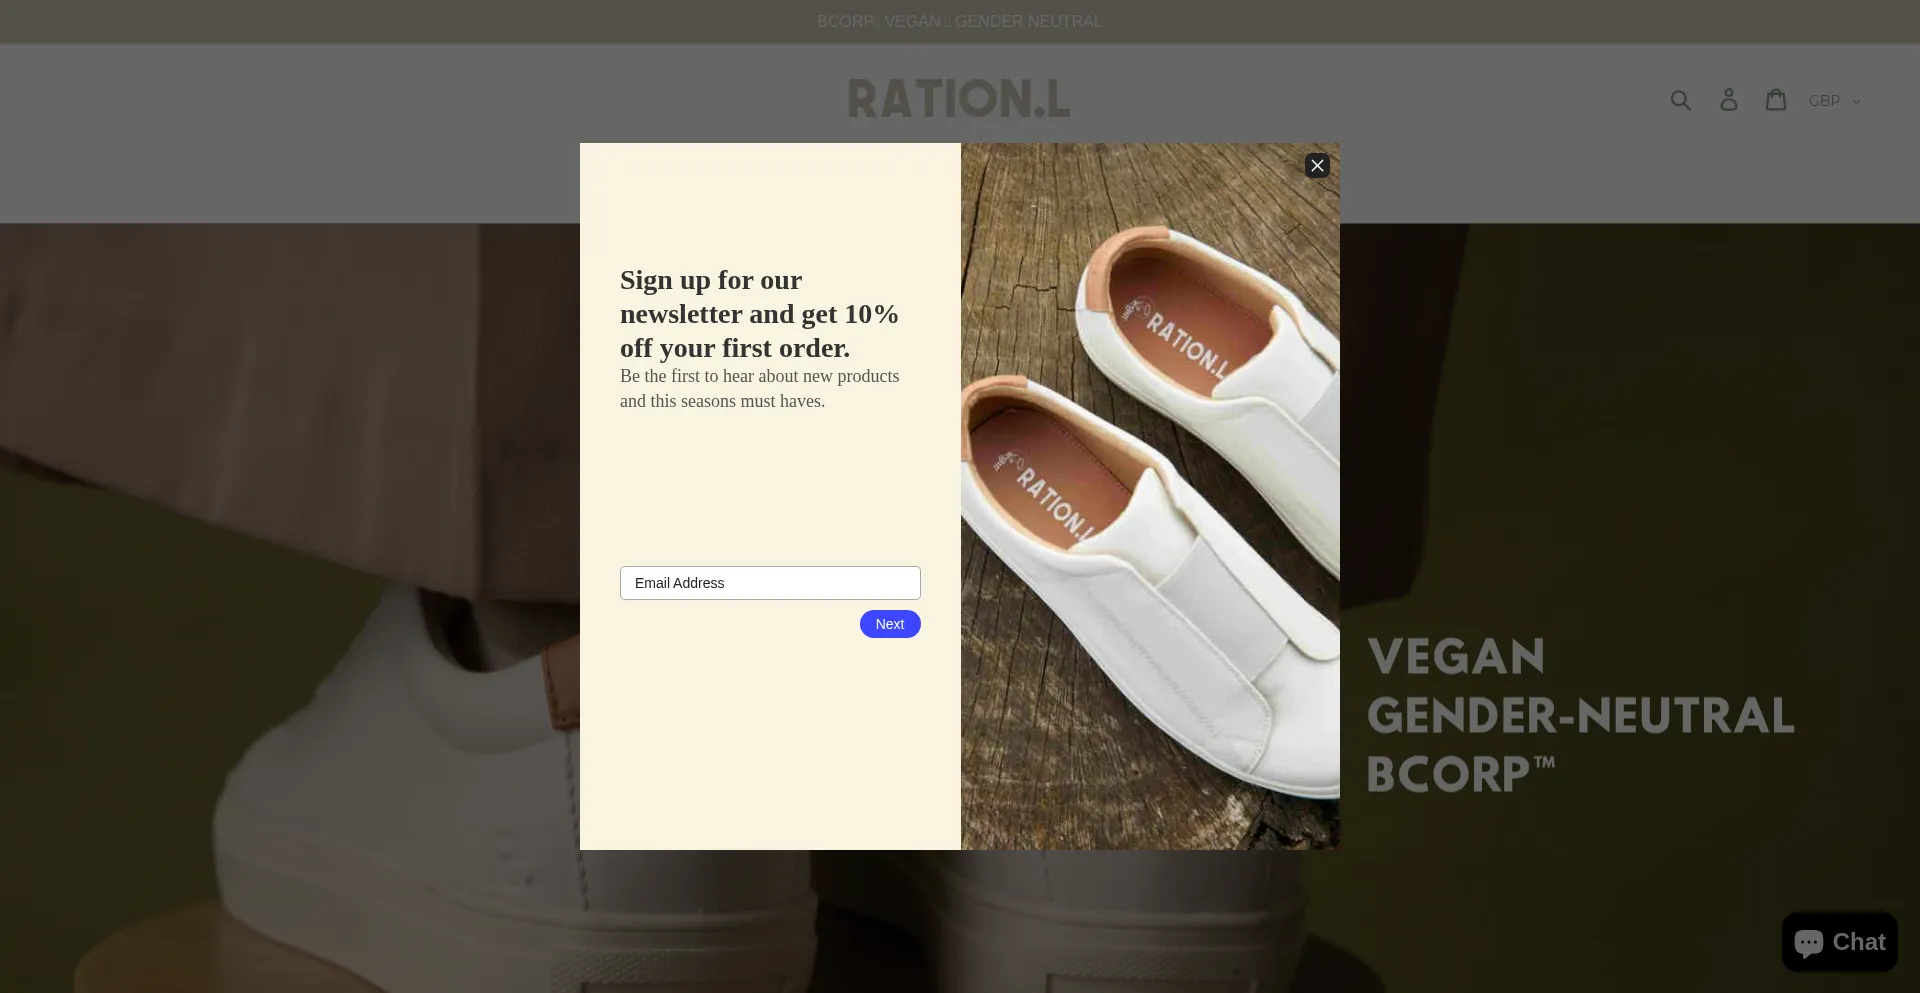The image size is (1920, 993).
Task: Click the Email Address input field
Action: pos(770,583)
